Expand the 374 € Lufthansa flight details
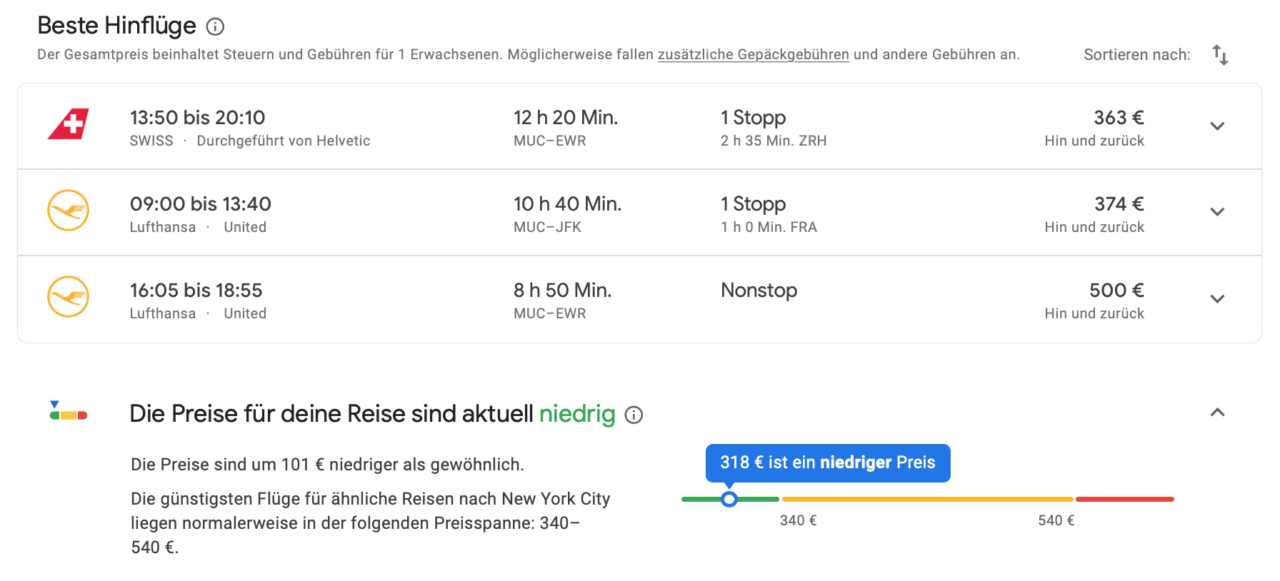This screenshot has height=581, width=1280. [1217, 212]
